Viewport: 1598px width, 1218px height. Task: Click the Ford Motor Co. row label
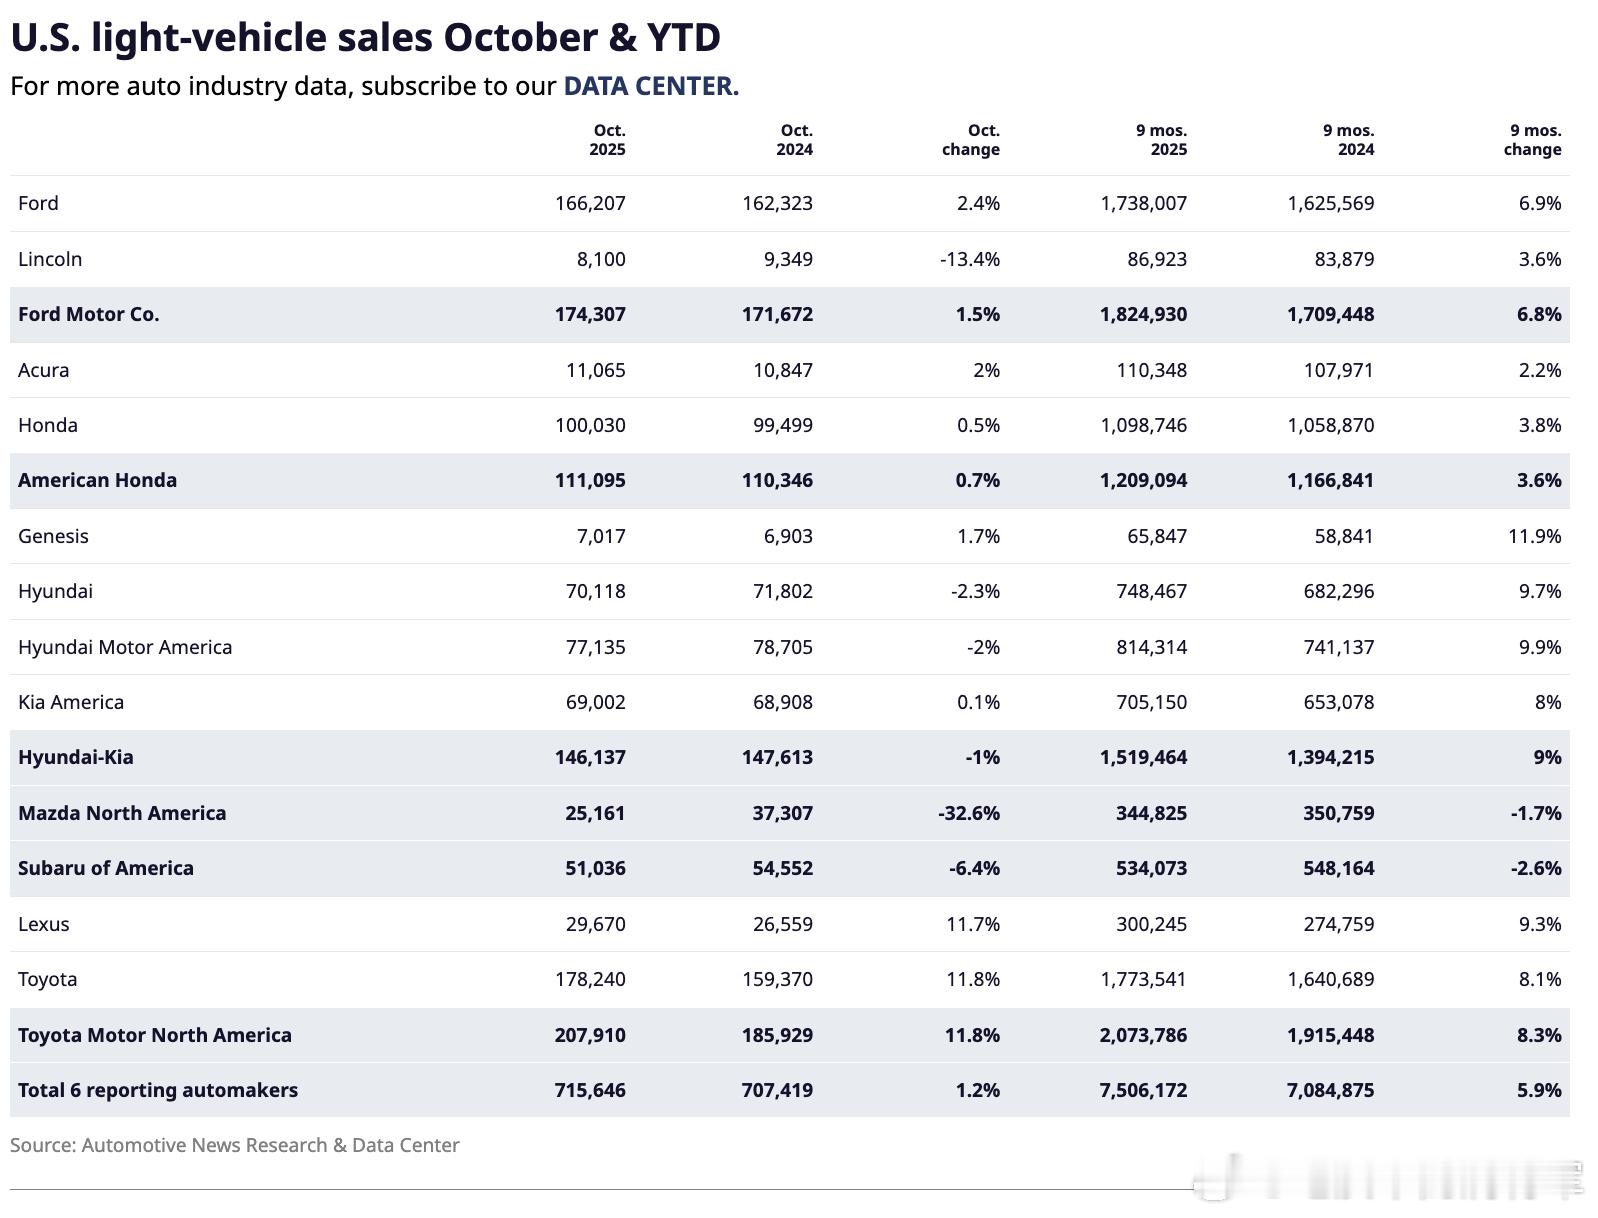[x=89, y=314]
